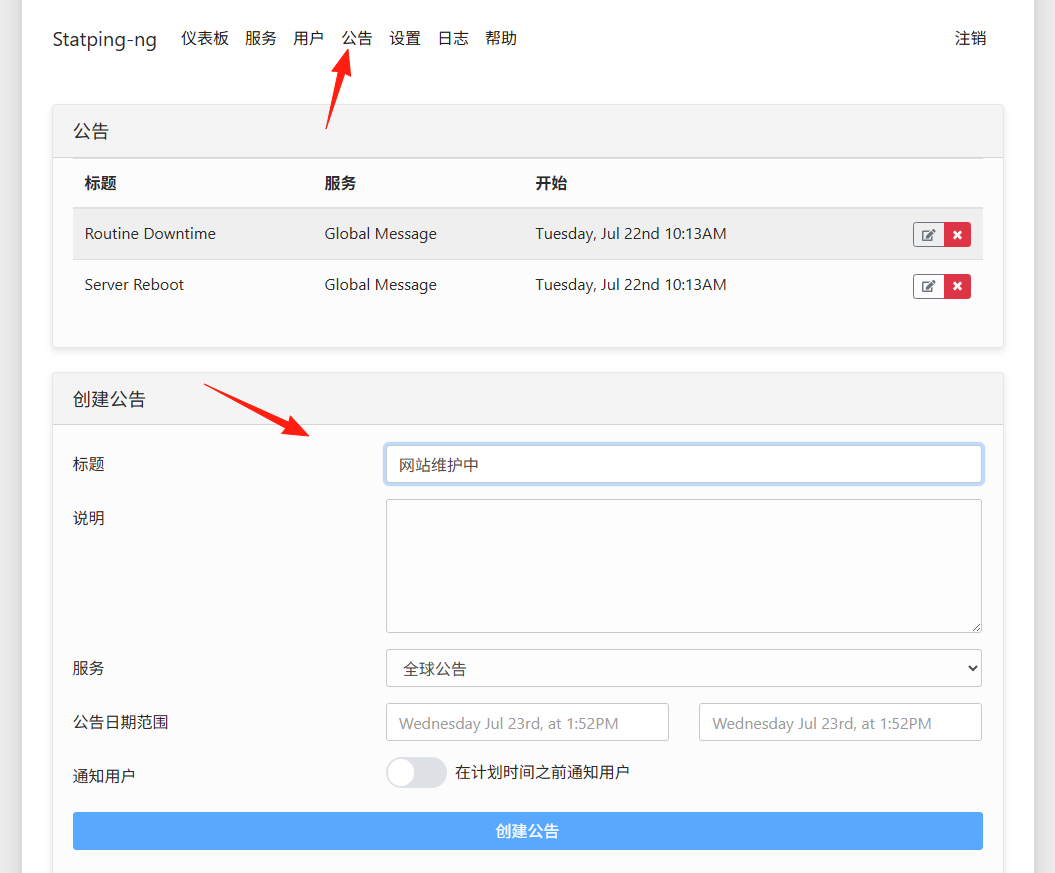This screenshot has width=1055, height=873.
Task: Click the 服务 column header in table
Action: (x=340, y=183)
